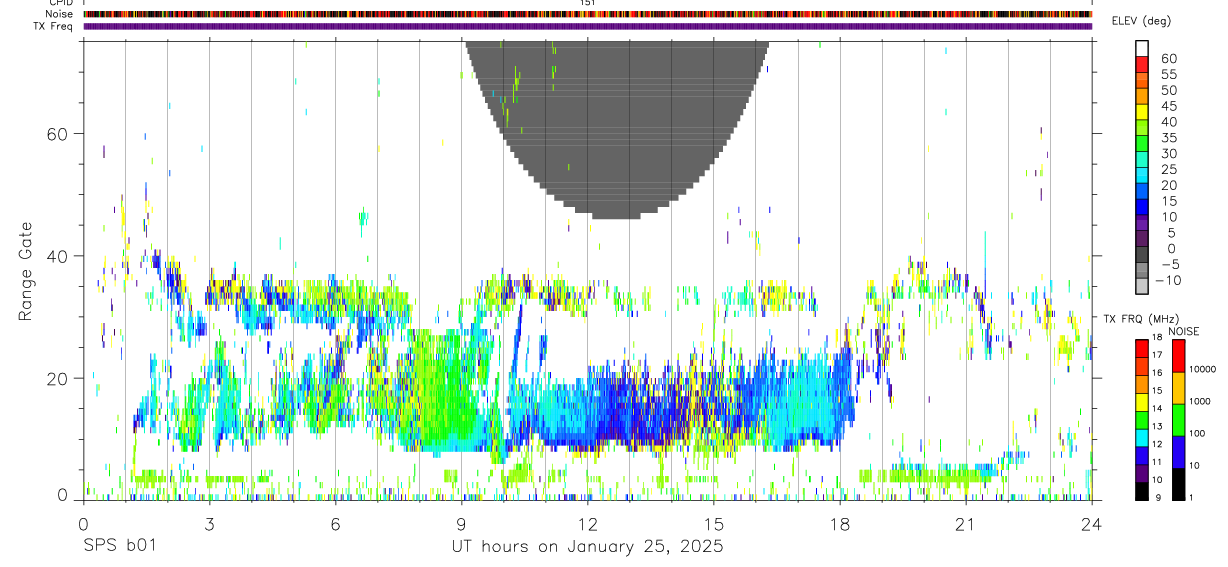The height and width of the screenshot is (567, 1228).
Task: Click the 'NOISE' legend title
Action: coord(1183,331)
